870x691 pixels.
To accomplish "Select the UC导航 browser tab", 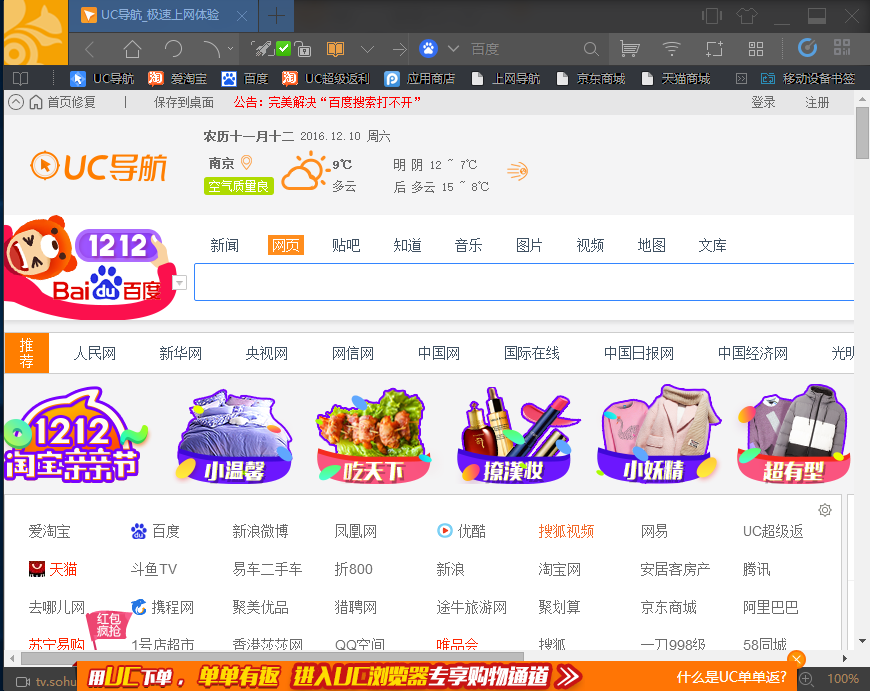I will tap(164, 16).
